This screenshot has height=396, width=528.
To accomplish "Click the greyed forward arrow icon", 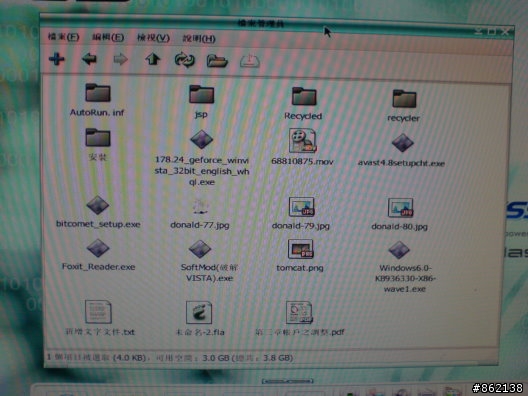I will click(x=120, y=60).
